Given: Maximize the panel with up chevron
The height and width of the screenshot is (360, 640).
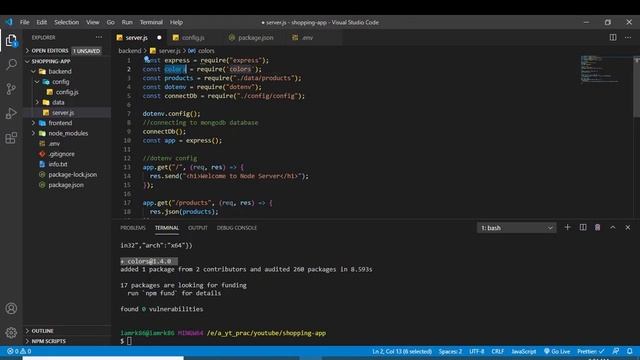Looking at the screenshot, I should coord(613,227).
